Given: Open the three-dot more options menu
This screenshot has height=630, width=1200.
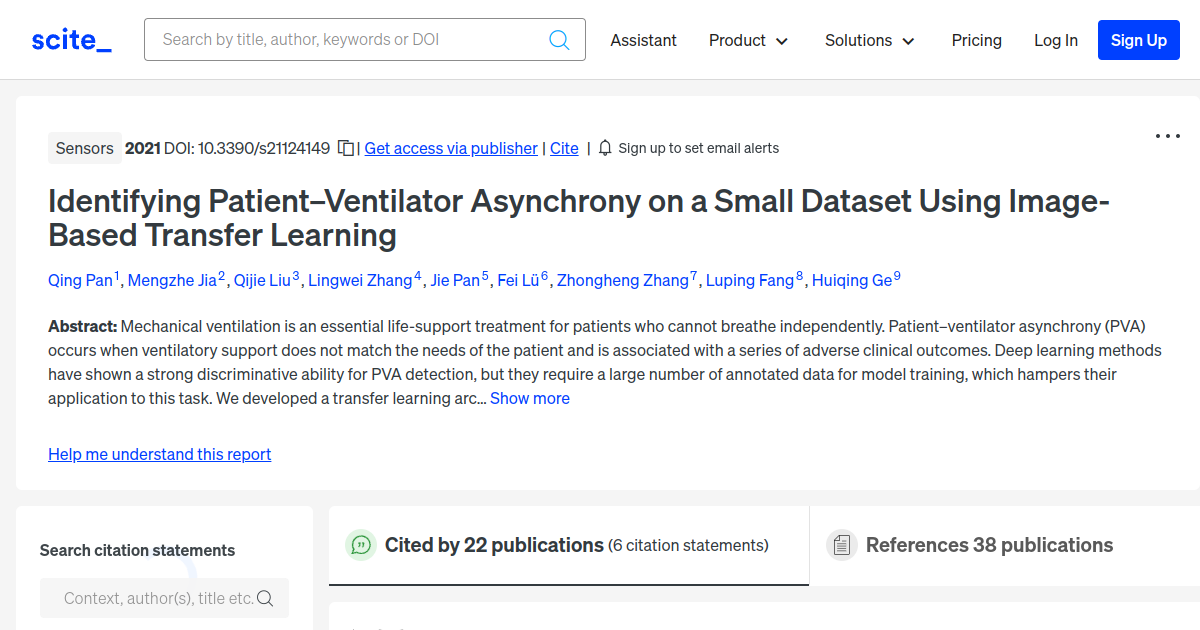Looking at the screenshot, I should pyautogui.click(x=1167, y=136).
